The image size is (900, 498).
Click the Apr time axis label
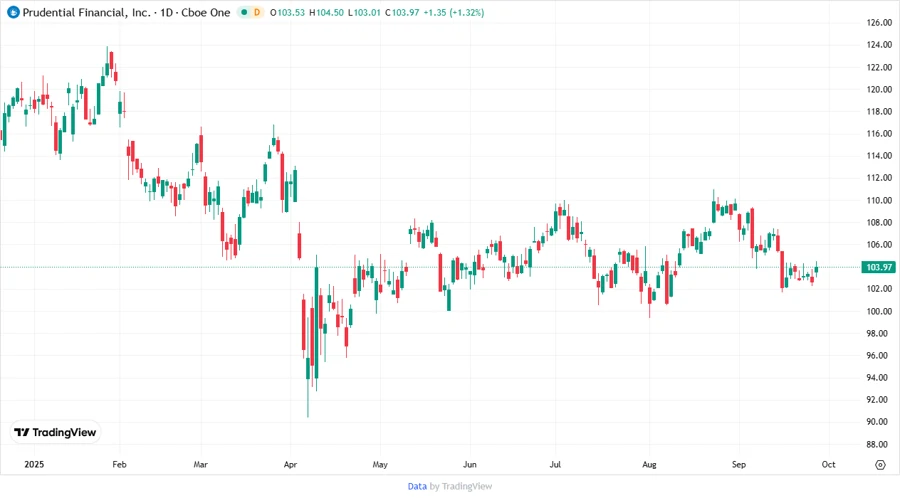(x=290, y=464)
